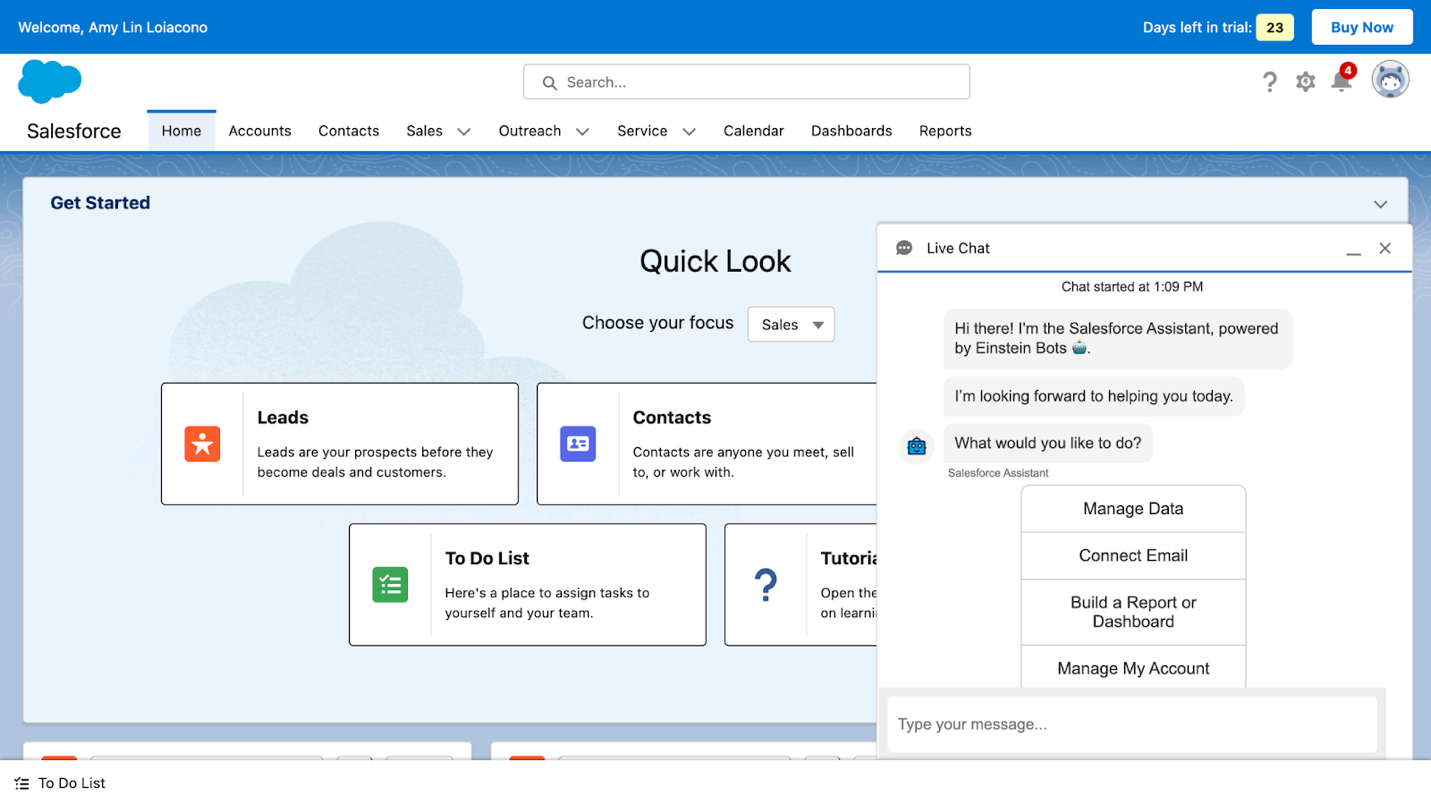The image size is (1431, 805).
Task: Click the user profile avatar
Action: 1389,80
